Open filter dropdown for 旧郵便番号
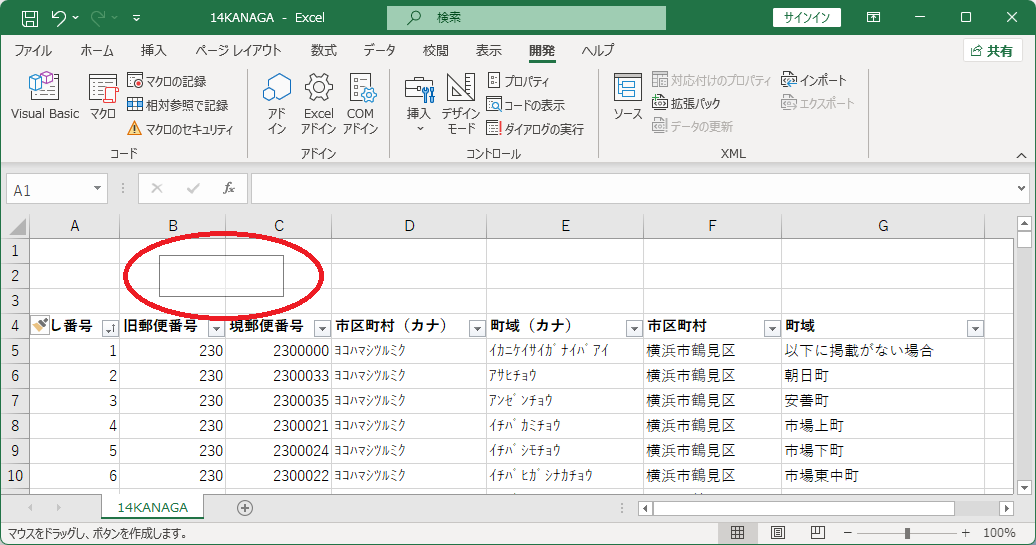1036x545 pixels. [x=216, y=328]
